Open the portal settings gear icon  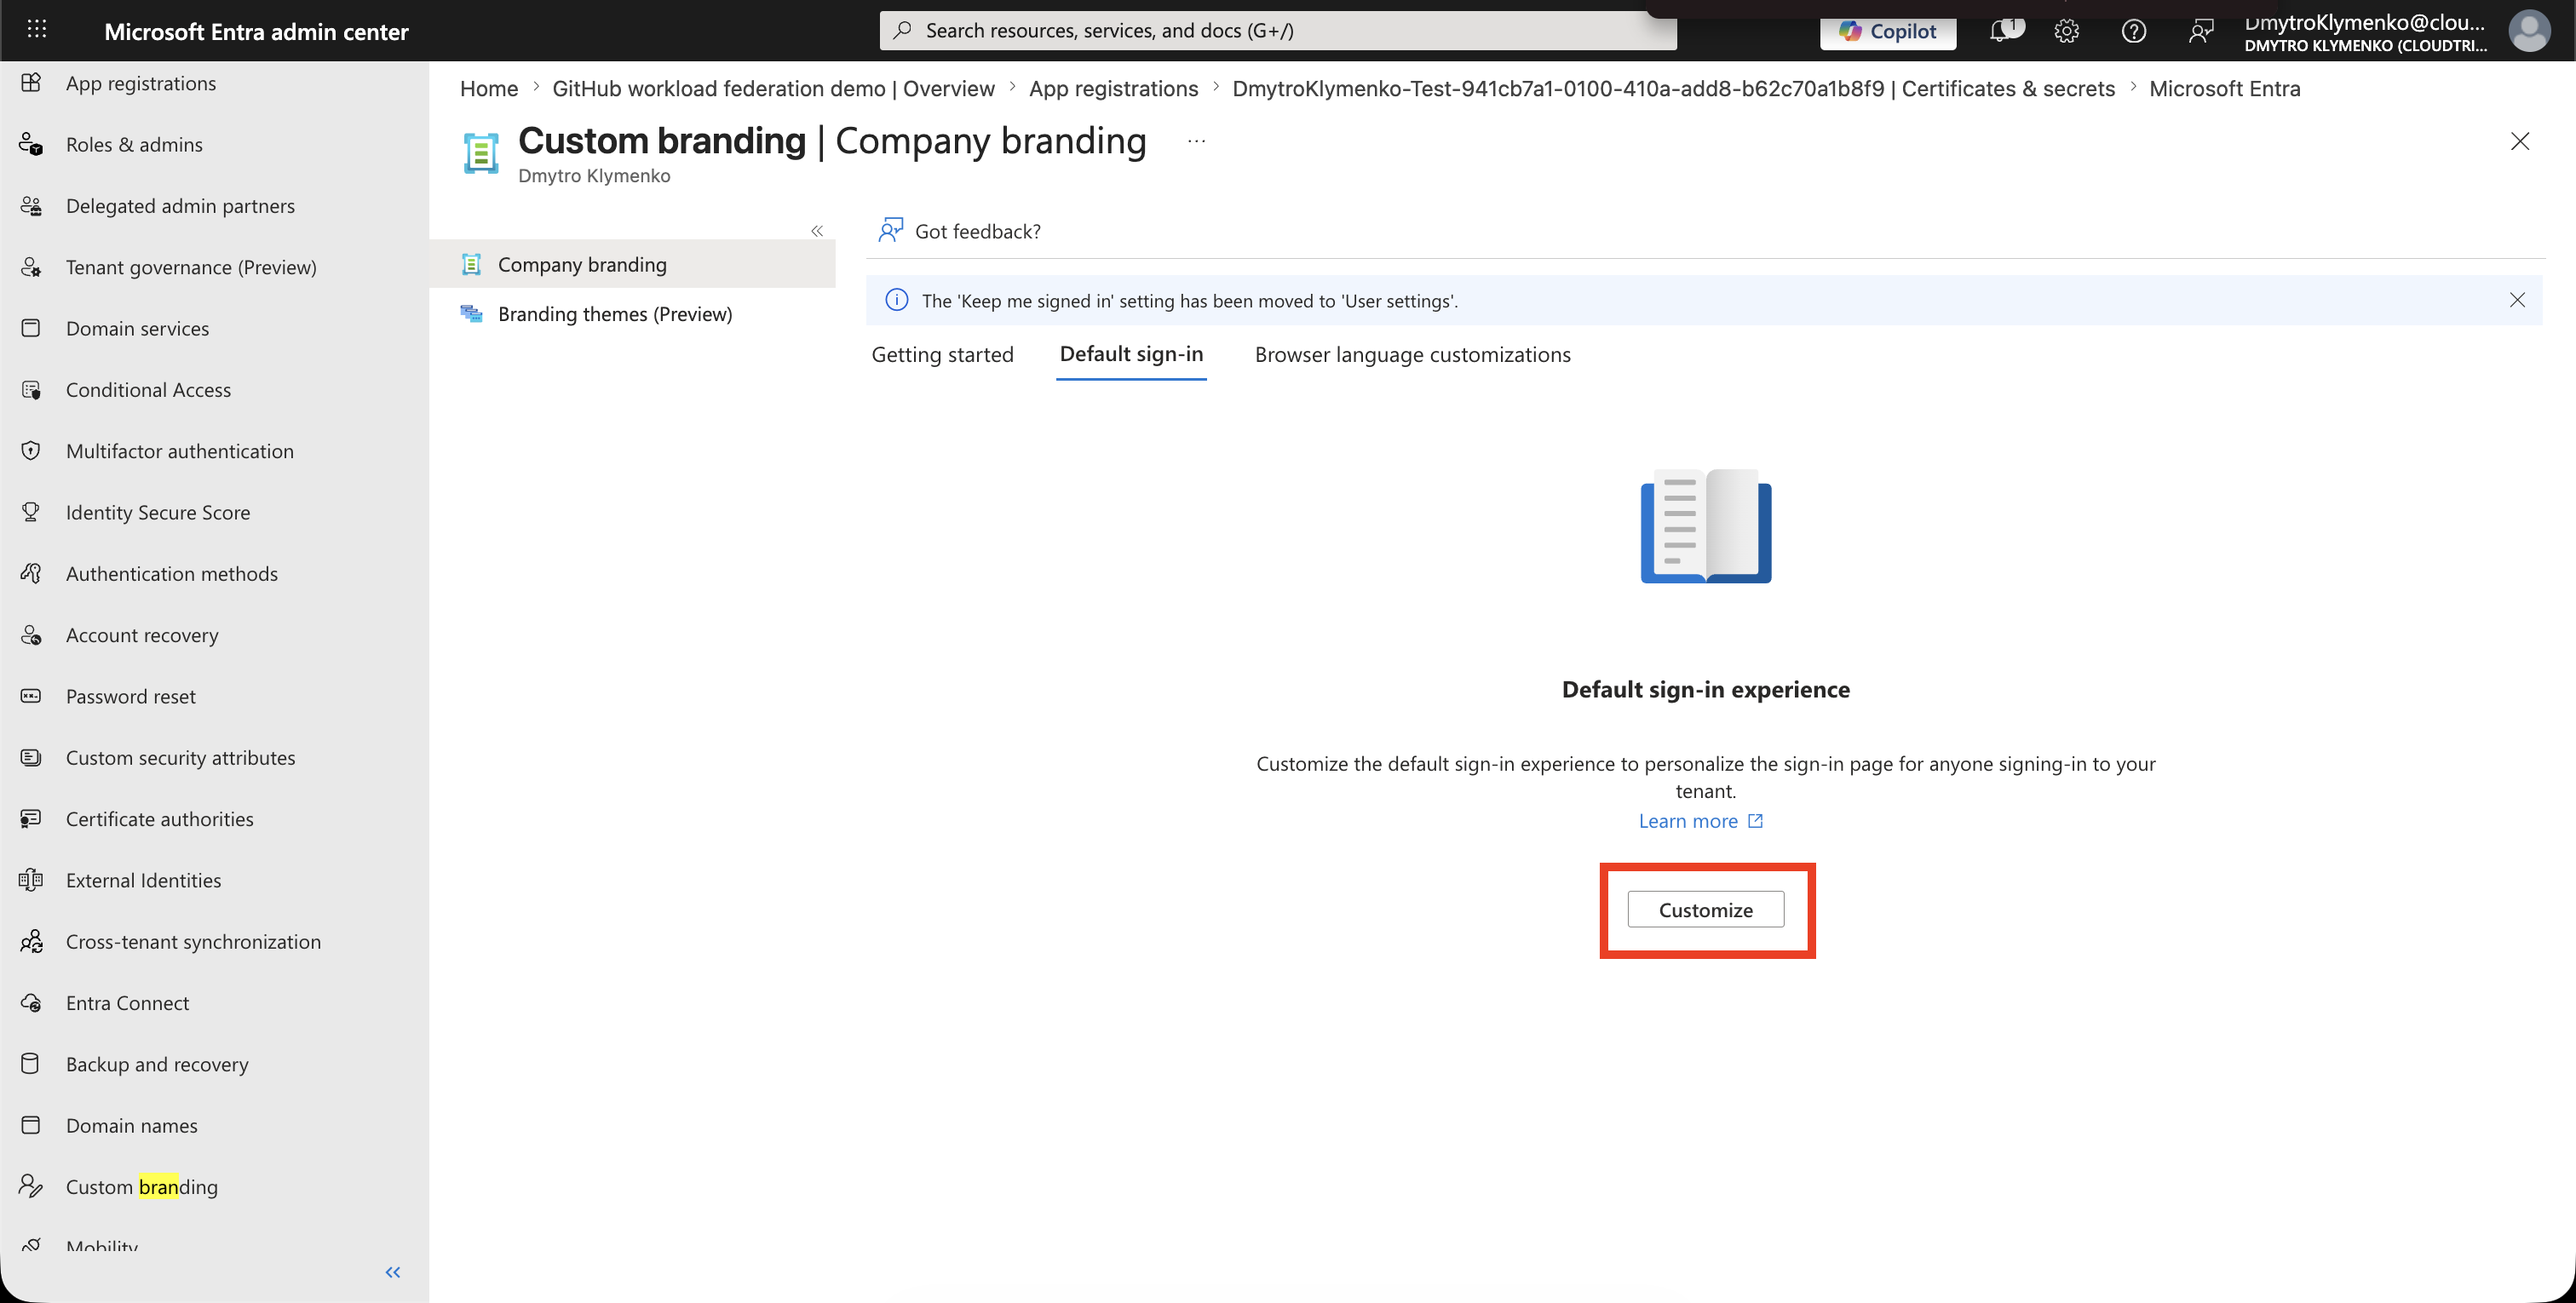coord(2066,31)
